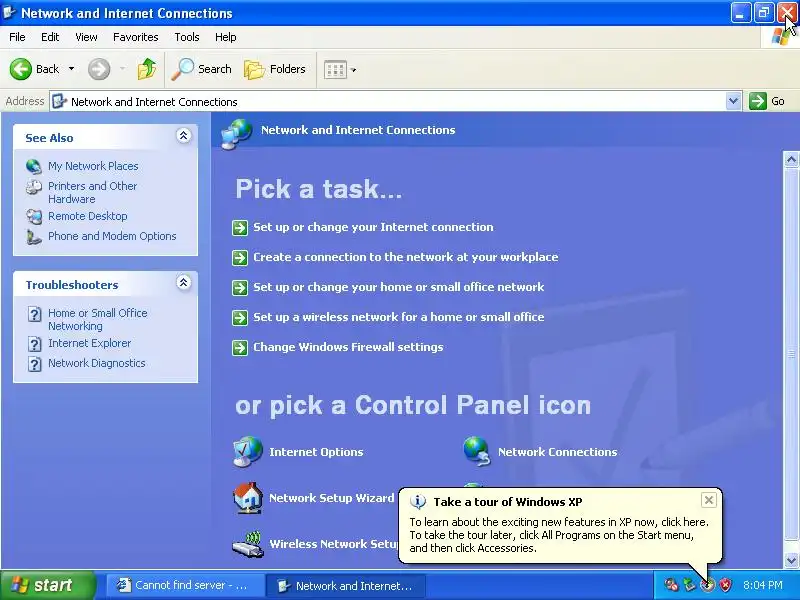The height and width of the screenshot is (600, 800).
Task: Open the Network Setup Wizard house icon
Action: click(x=248, y=497)
